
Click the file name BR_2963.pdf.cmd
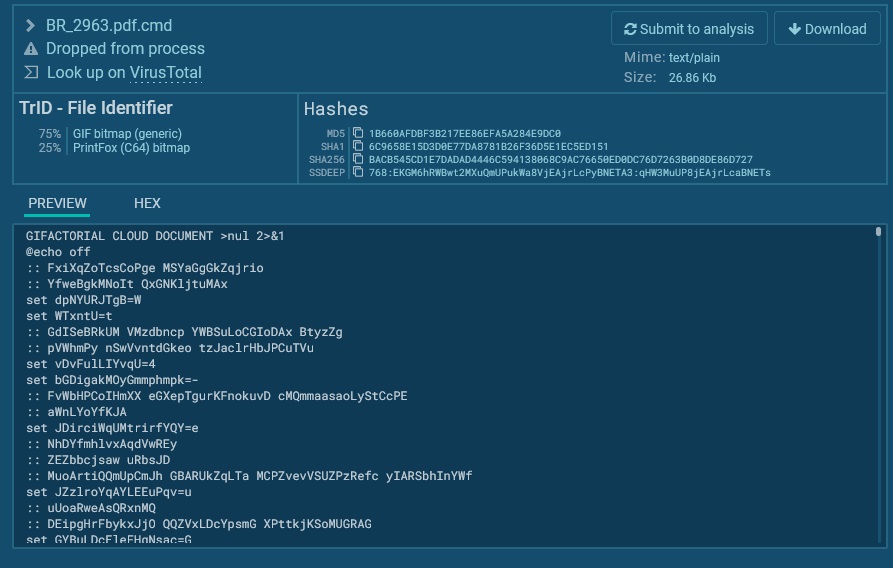[109, 26]
